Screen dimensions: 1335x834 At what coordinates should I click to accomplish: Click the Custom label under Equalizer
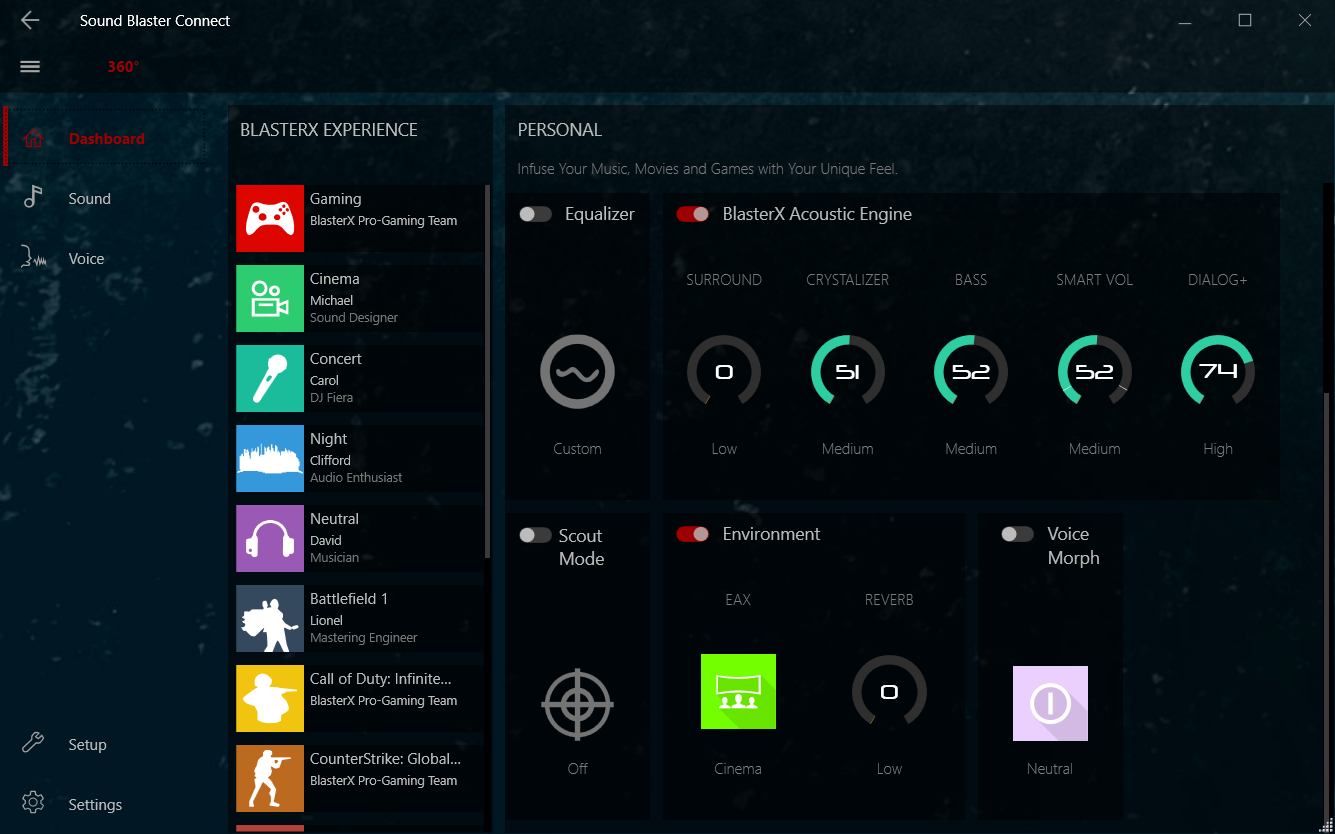(x=577, y=449)
